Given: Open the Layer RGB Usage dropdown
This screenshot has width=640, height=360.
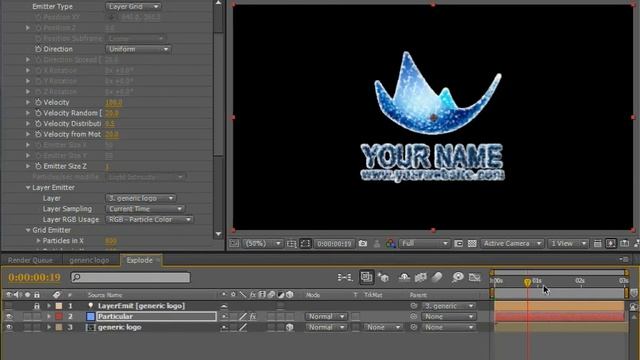Looking at the screenshot, I should [149, 219].
